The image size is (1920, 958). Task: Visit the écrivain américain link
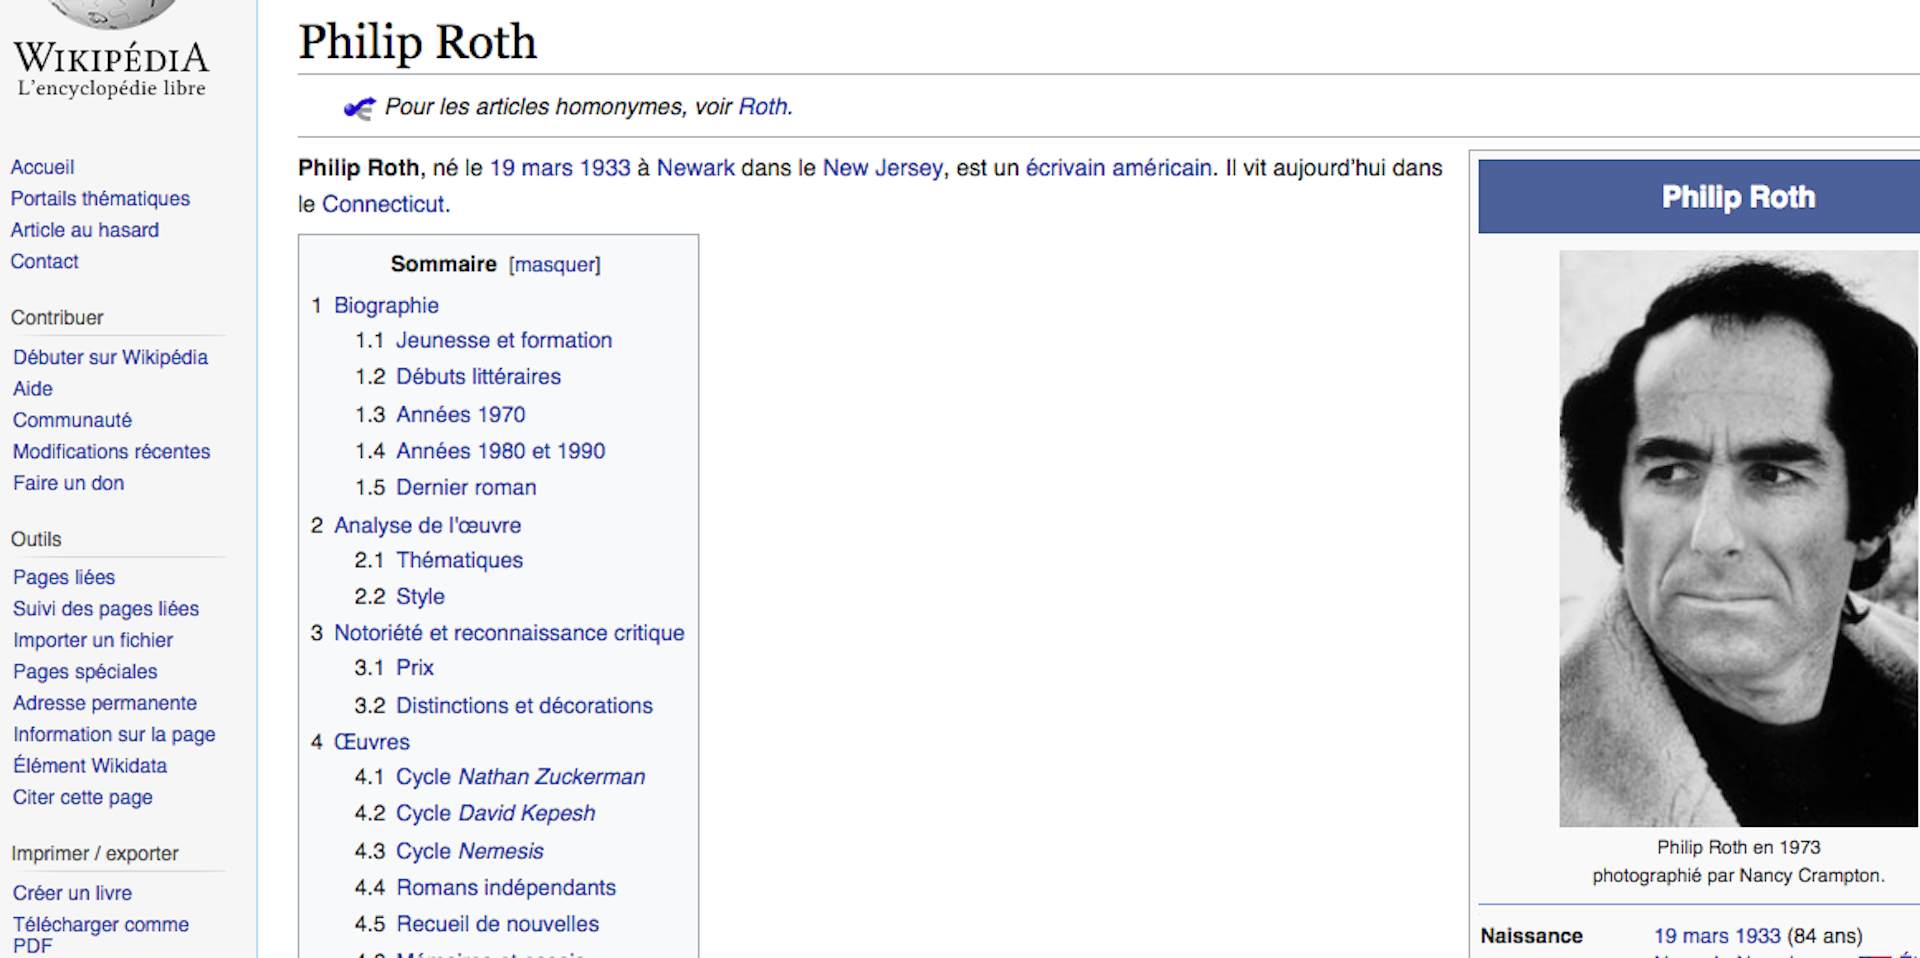(1118, 168)
